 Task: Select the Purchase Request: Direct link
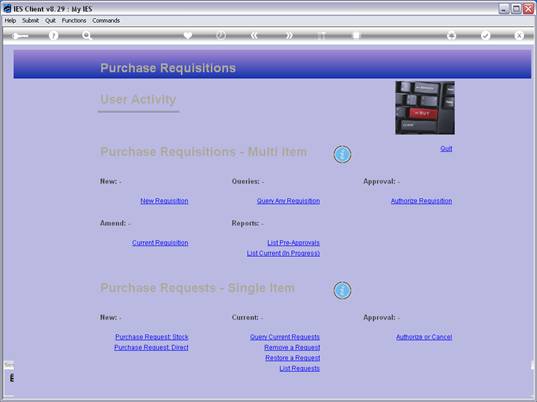[151, 347]
